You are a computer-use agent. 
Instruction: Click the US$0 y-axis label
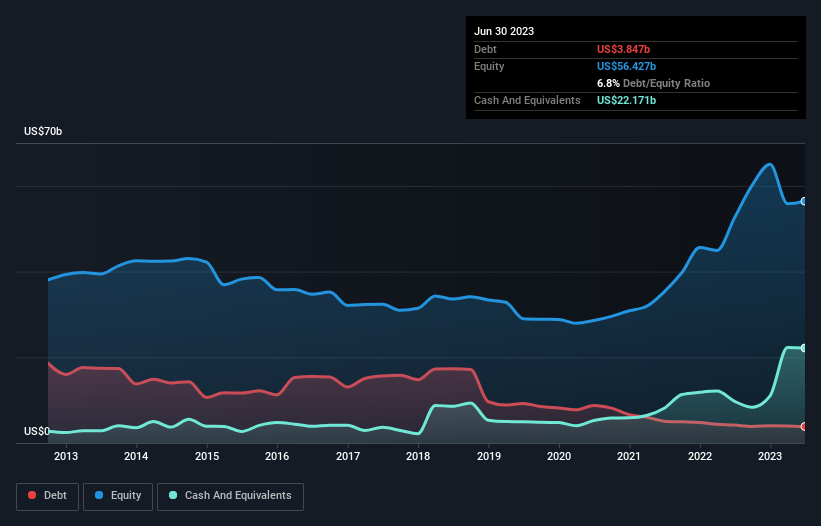click(x=37, y=431)
